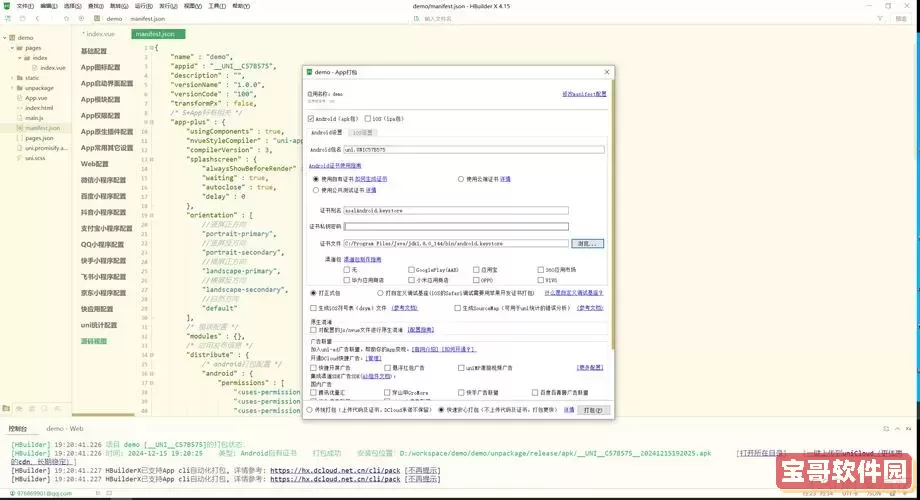
Task: Collapse the index folder under pages
Action: (19, 58)
